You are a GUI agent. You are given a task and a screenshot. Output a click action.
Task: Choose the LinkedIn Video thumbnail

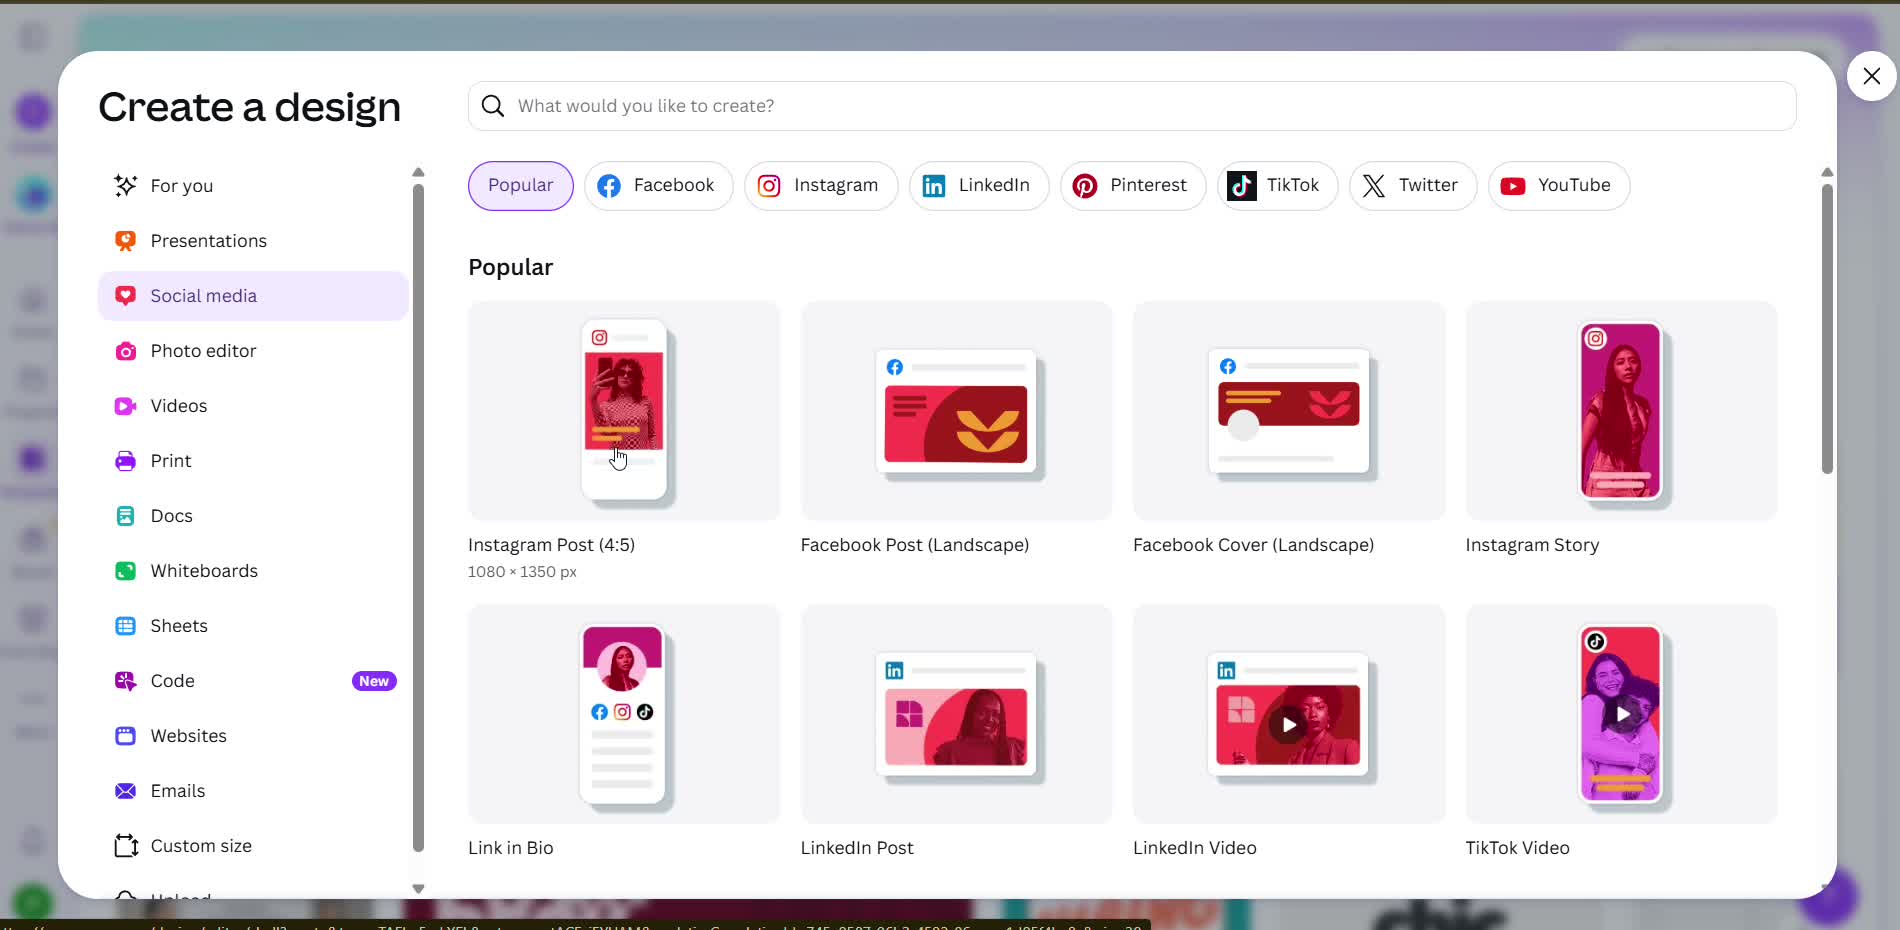(1289, 714)
